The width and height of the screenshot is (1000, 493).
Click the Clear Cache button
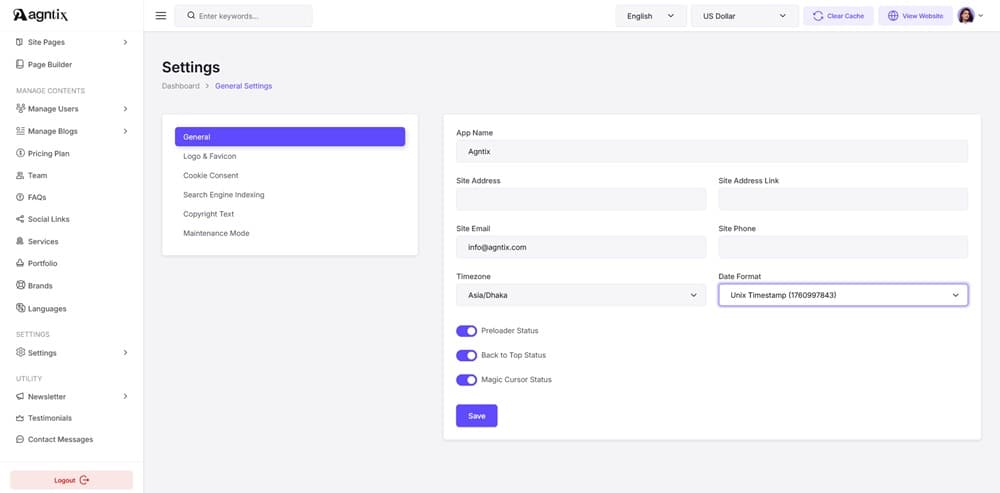click(838, 16)
